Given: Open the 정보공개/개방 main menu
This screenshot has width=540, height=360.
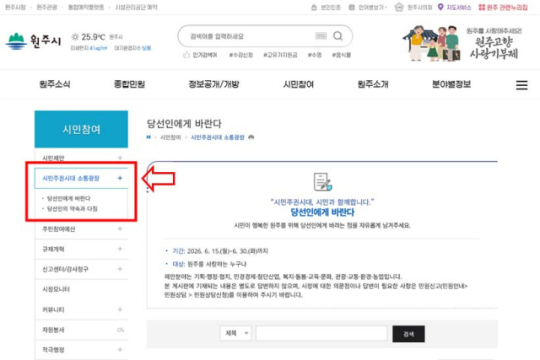Looking at the screenshot, I should (214, 84).
